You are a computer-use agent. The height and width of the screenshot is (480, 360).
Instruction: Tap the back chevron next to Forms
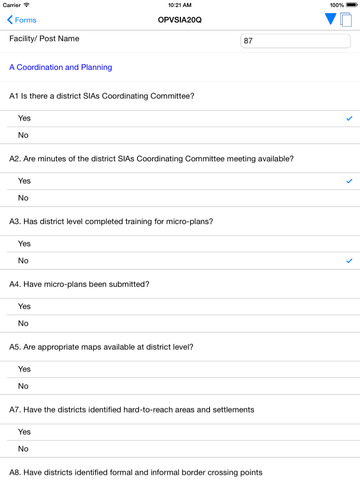coord(10,20)
